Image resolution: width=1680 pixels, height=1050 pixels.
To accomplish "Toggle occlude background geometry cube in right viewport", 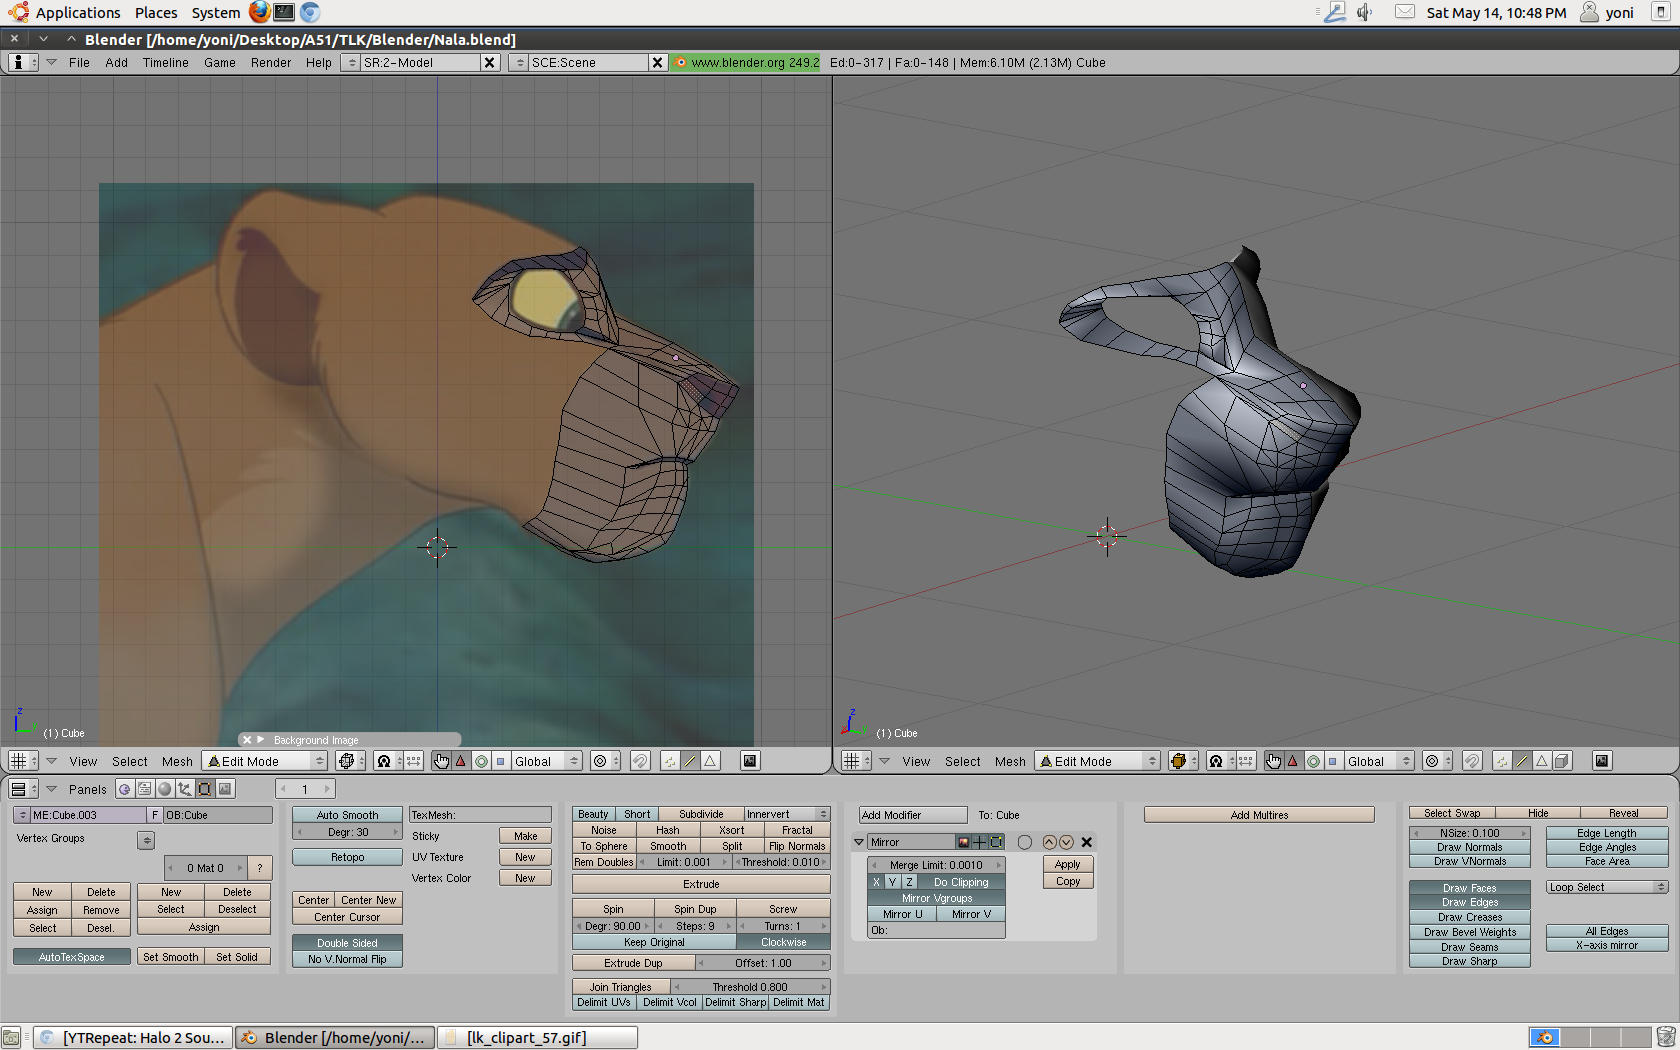I will [1562, 761].
